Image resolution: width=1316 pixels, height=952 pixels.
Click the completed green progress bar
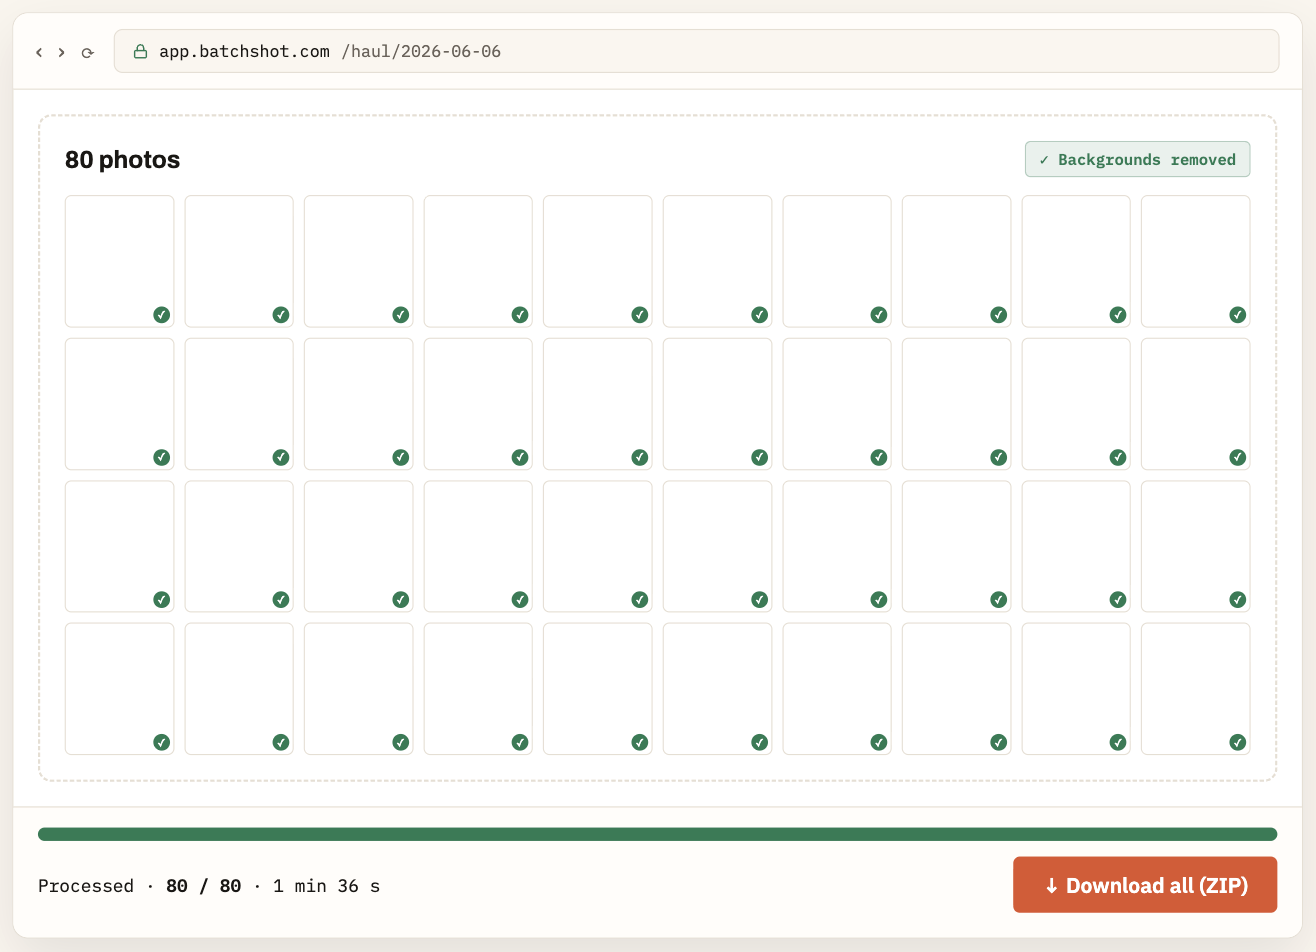(x=657, y=834)
